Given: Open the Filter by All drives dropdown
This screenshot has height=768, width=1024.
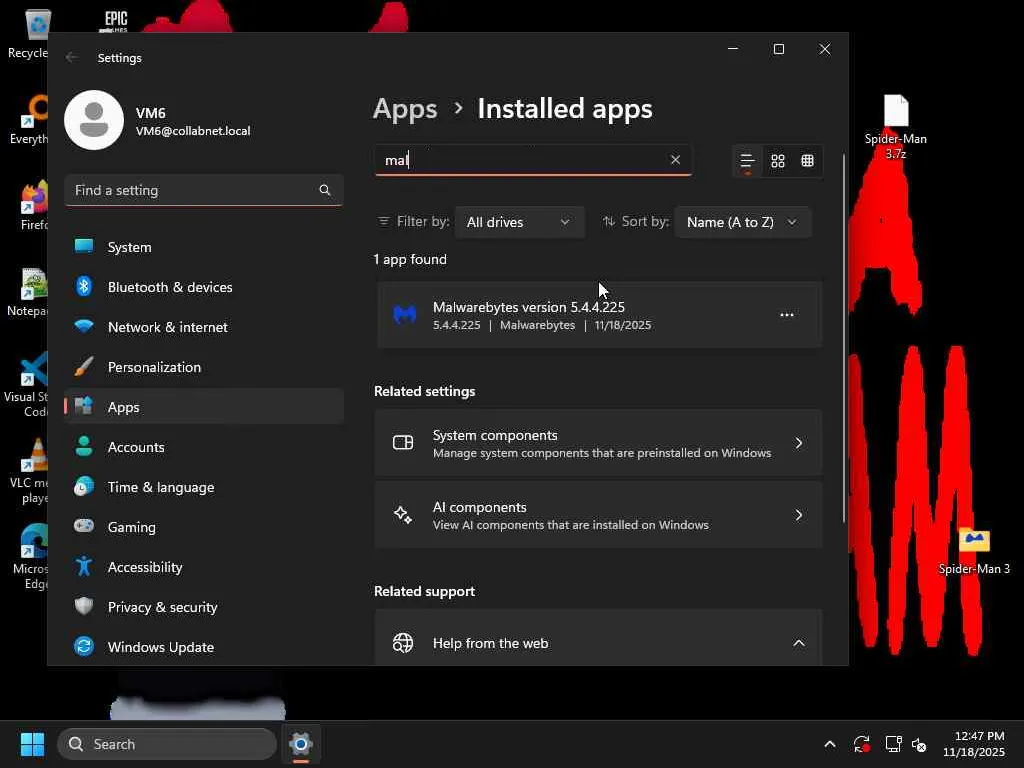Looking at the screenshot, I should (x=519, y=222).
